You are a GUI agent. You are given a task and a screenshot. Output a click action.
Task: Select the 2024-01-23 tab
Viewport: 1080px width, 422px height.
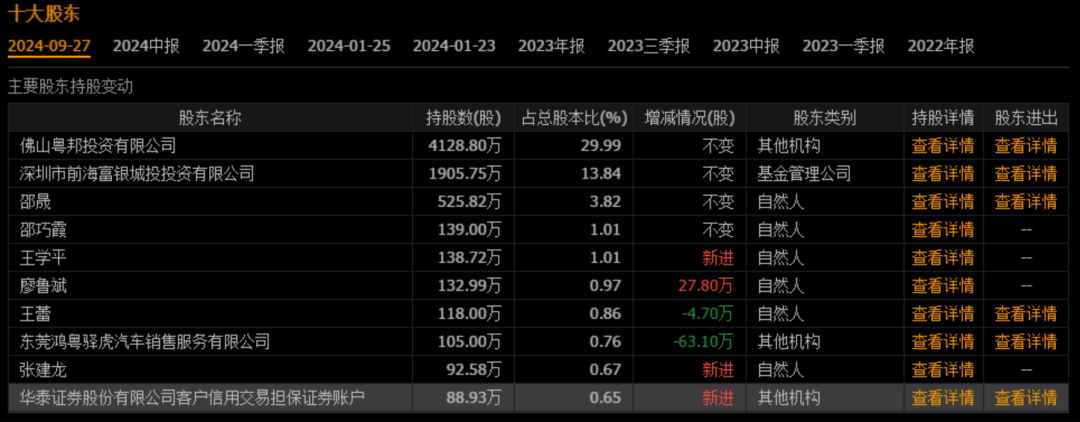(x=454, y=46)
